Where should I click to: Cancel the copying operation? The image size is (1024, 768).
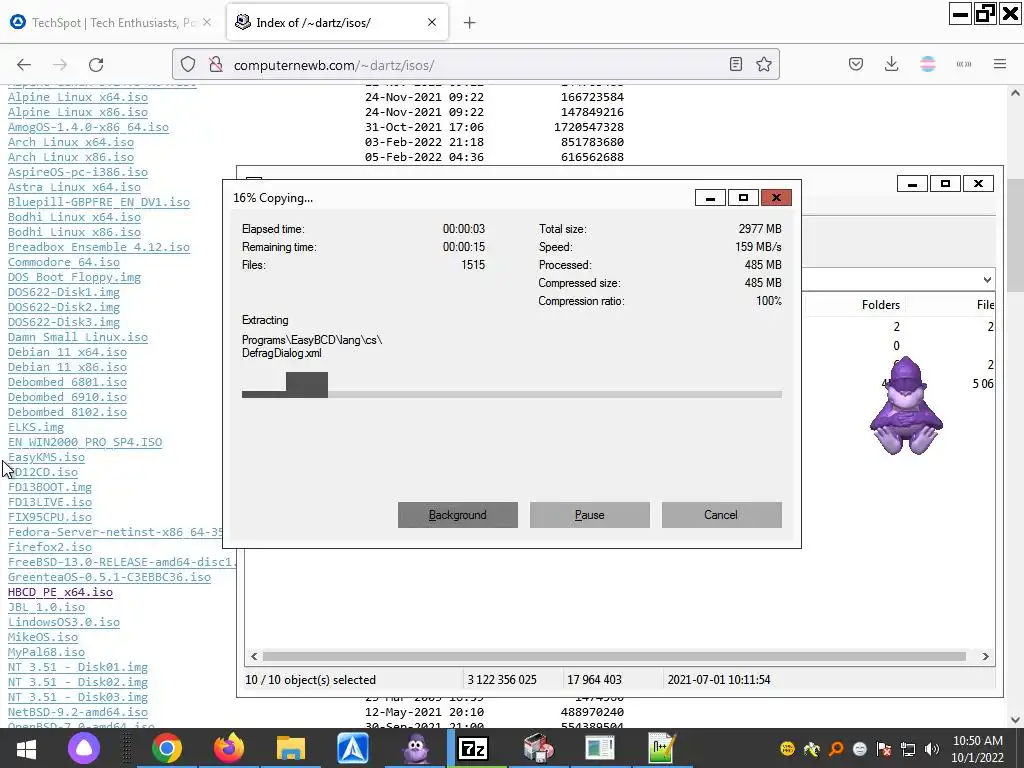[721, 515]
